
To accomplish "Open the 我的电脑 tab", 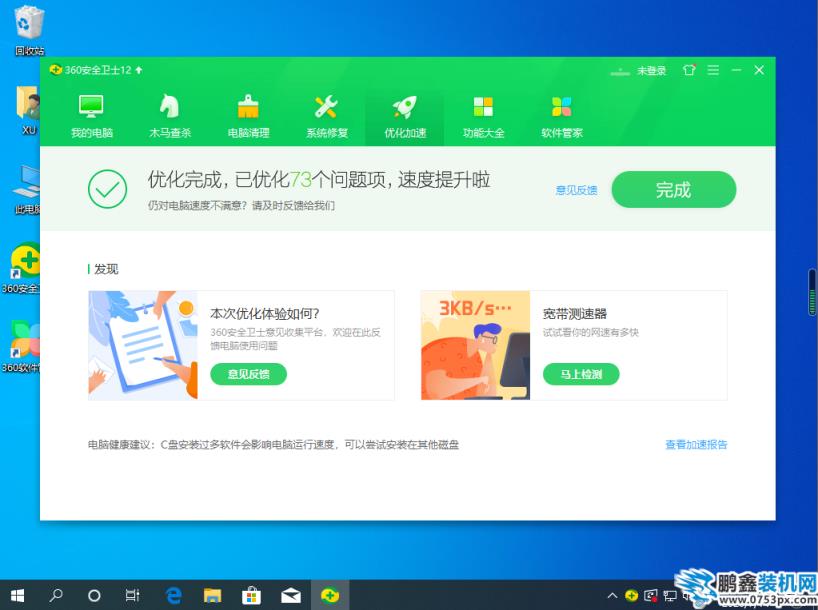I will [92, 117].
